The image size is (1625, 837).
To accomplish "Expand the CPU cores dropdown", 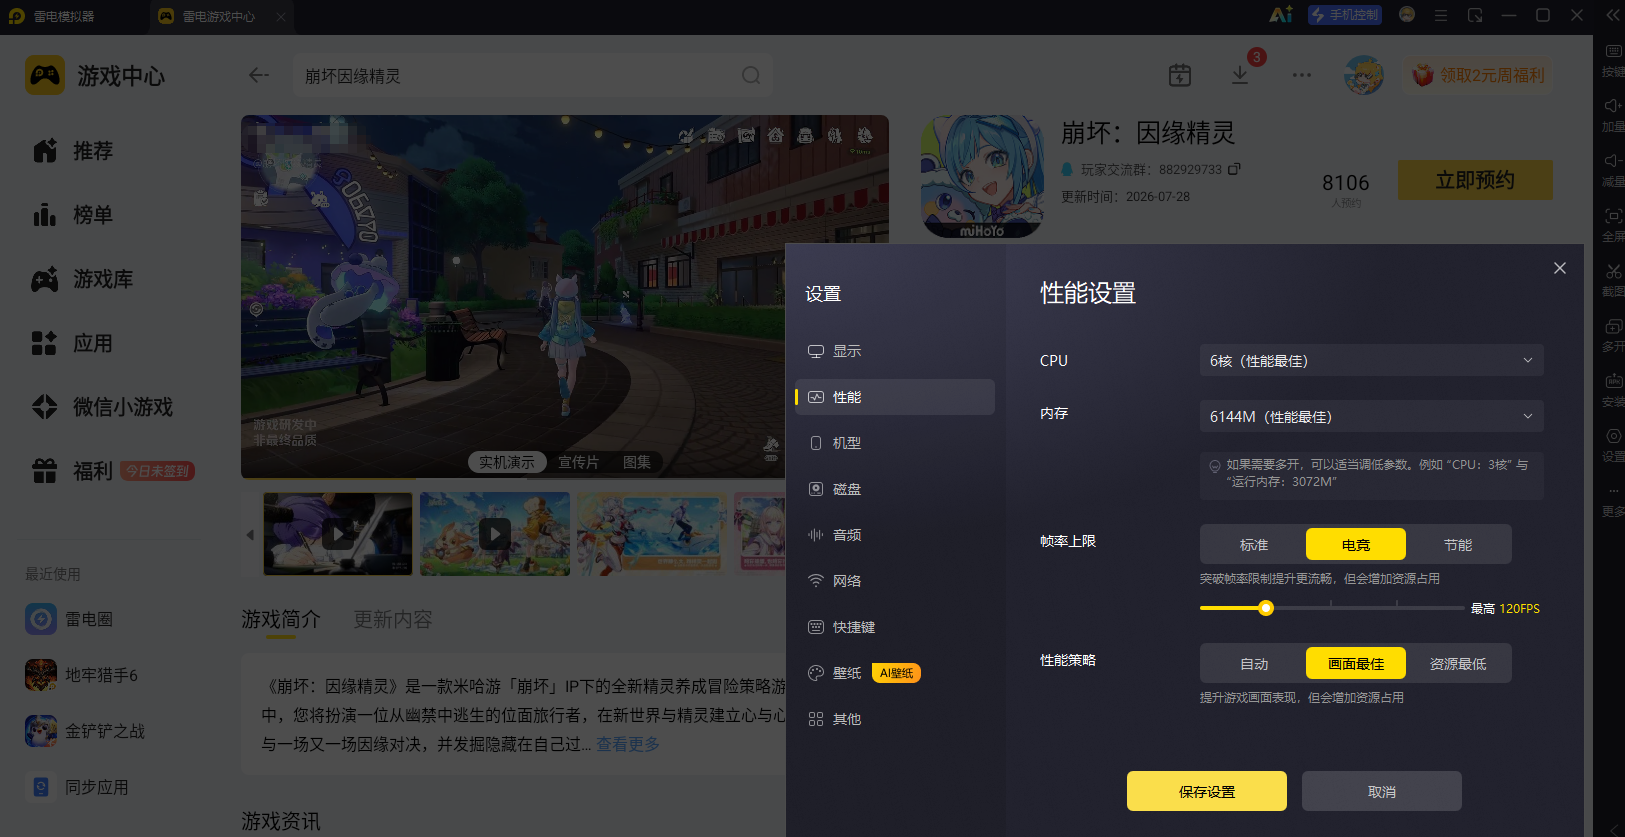I will [1371, 360].
